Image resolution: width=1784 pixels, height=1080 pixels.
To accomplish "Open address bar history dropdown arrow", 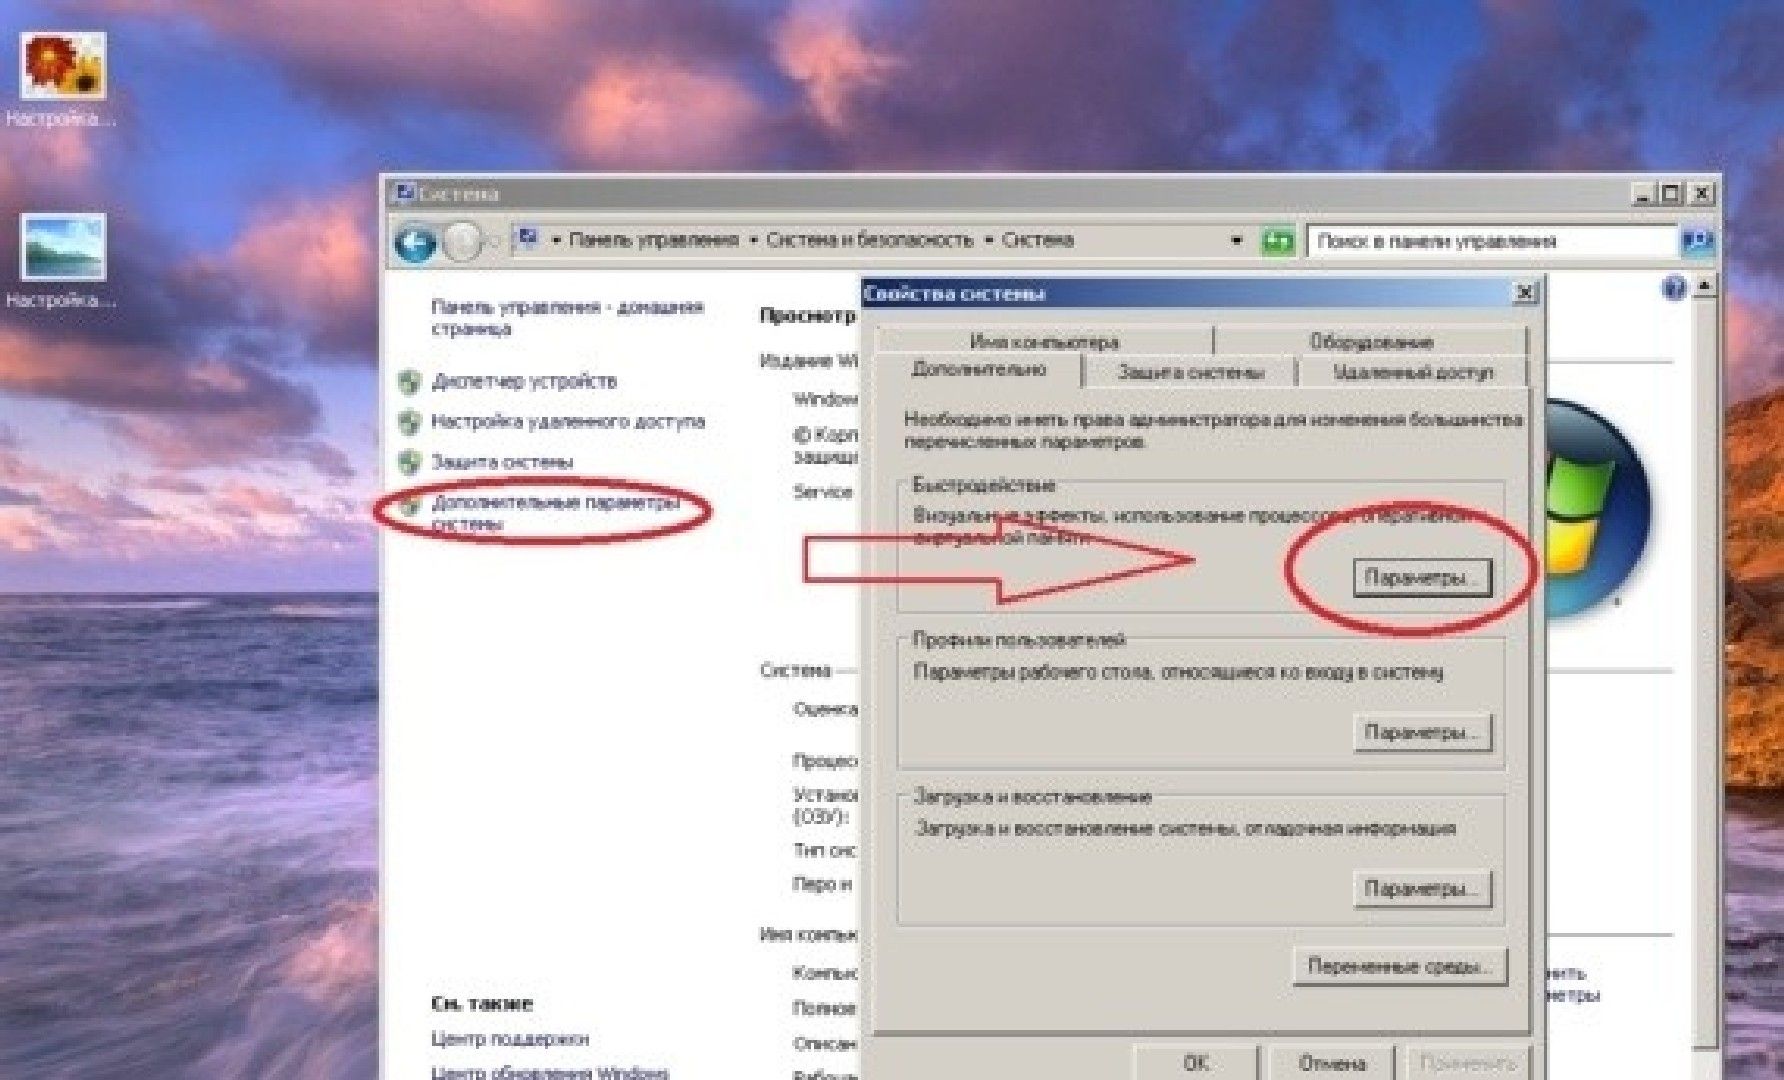I will (x=1237, y=241).
